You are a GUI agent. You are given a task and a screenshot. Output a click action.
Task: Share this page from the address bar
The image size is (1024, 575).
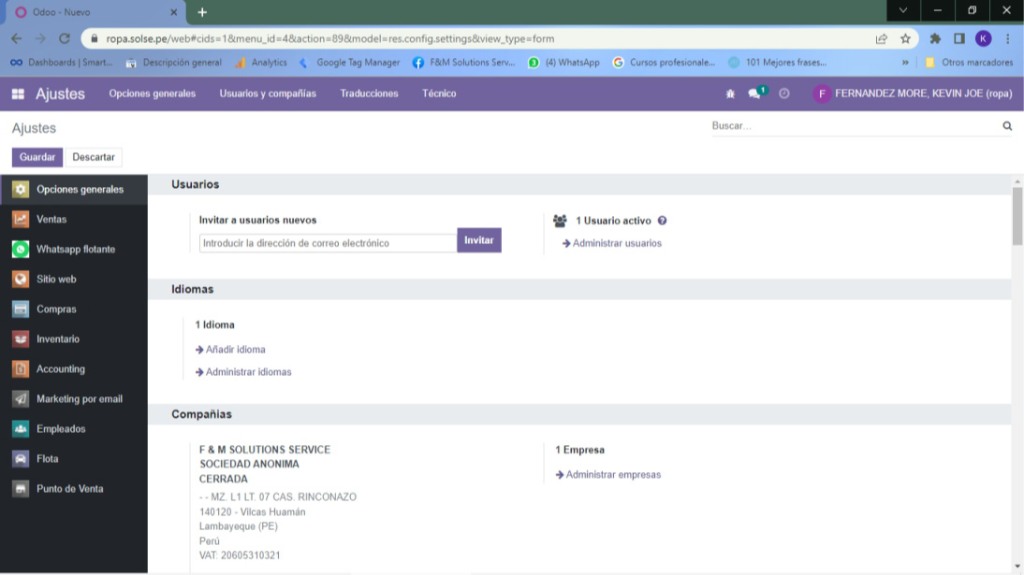[x=881, y=39]
